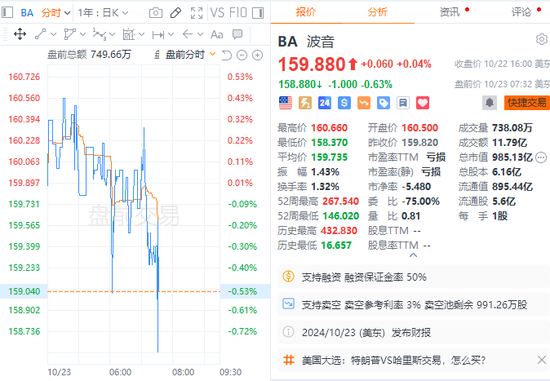Open the VS compare function
Screen dimensions: 550x381
pos(217,13)
